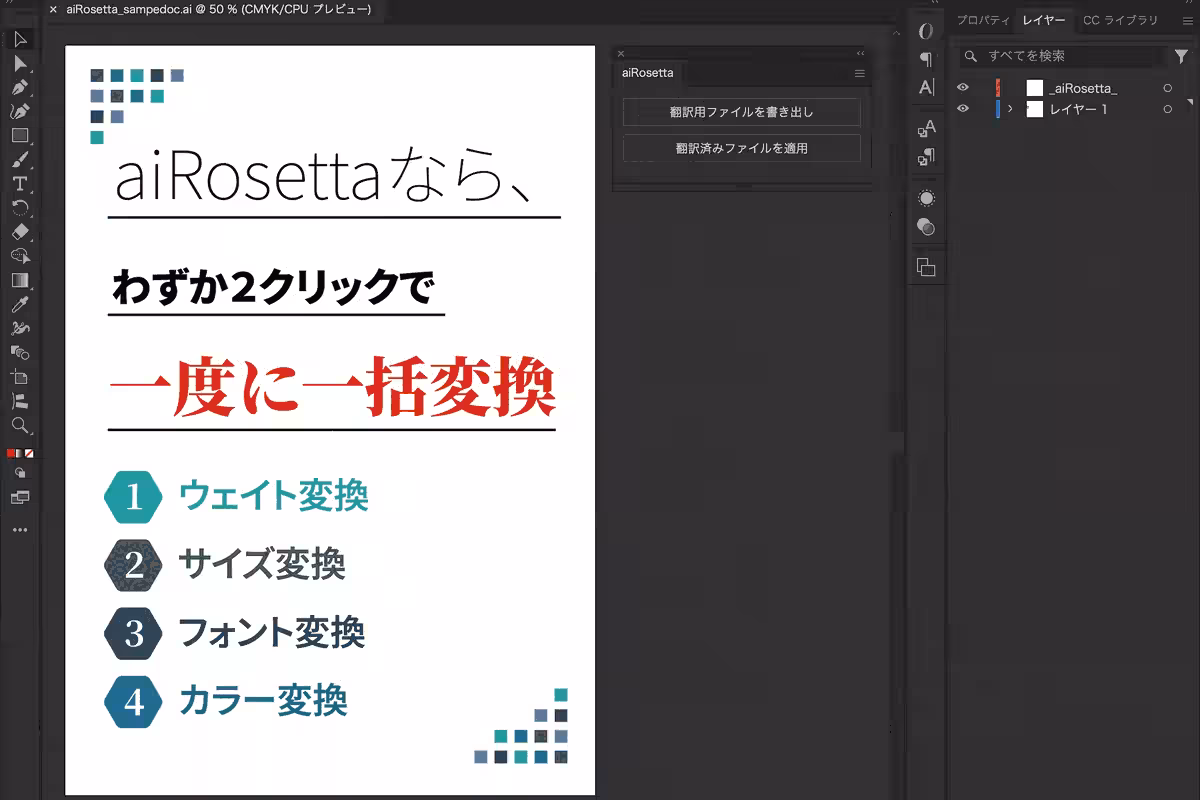The image size is (1200, 800).
Task: Open the Pathfinder panel icon
Action: [x=926, y=267]
